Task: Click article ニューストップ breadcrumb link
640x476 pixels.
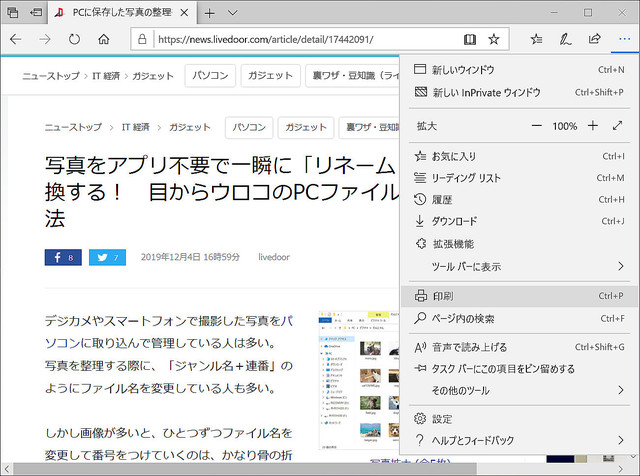Action: 73,127
